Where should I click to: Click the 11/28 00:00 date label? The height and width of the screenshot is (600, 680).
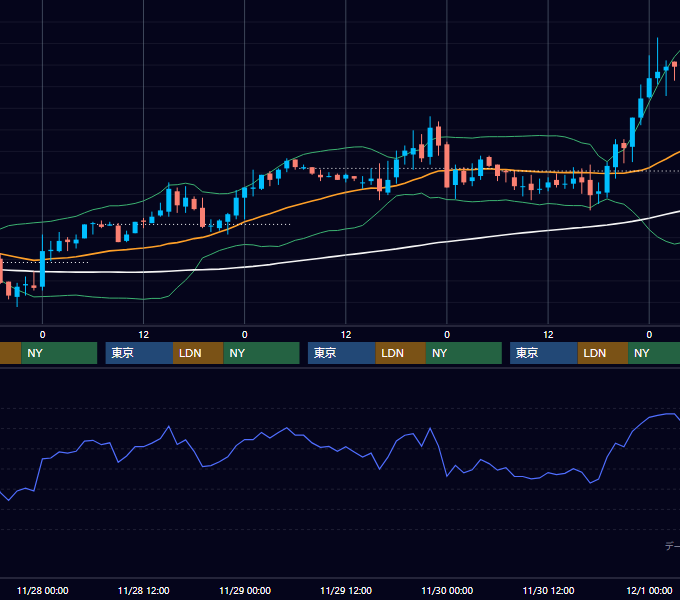(42, 590)
